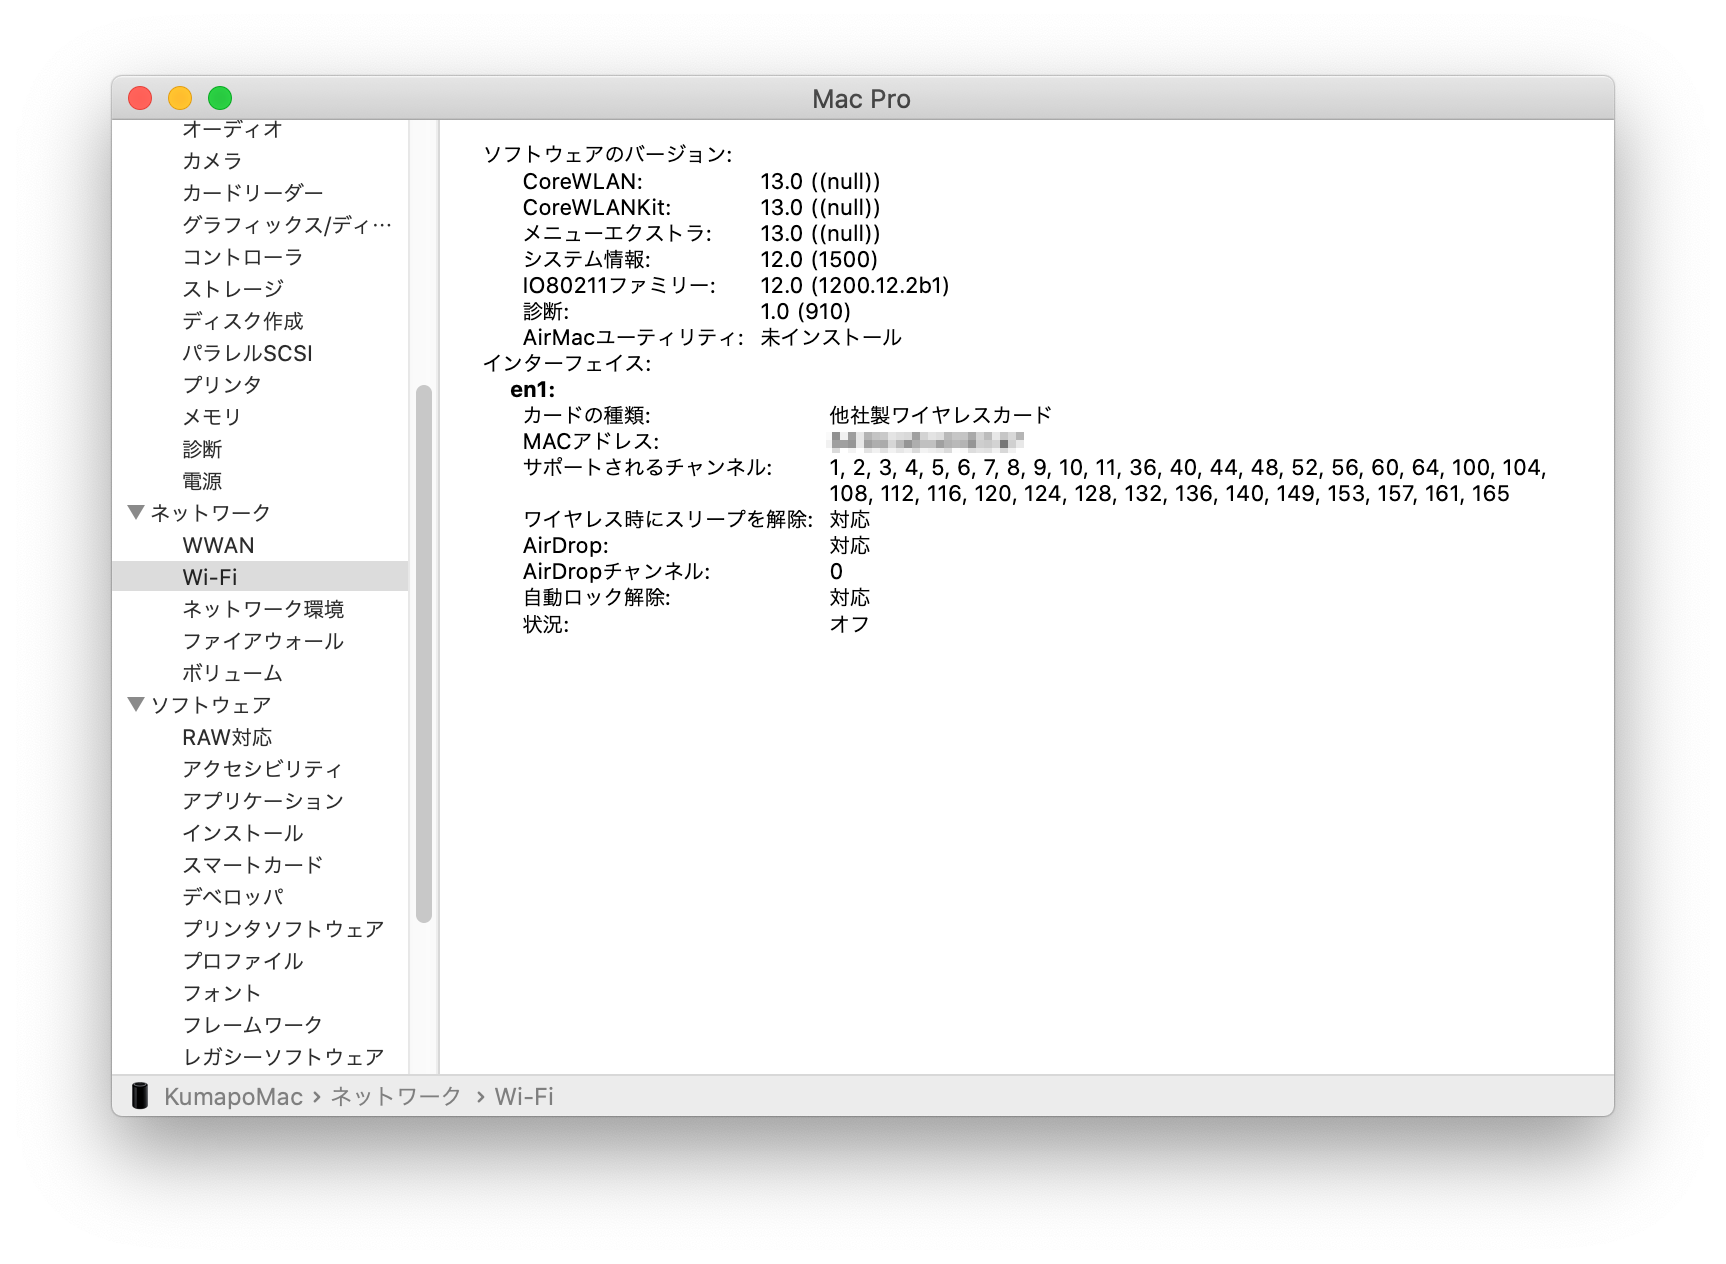This screenshot has width=1726, height=1264.
Task: Select フォント in the sidebar
Action: 222,993
